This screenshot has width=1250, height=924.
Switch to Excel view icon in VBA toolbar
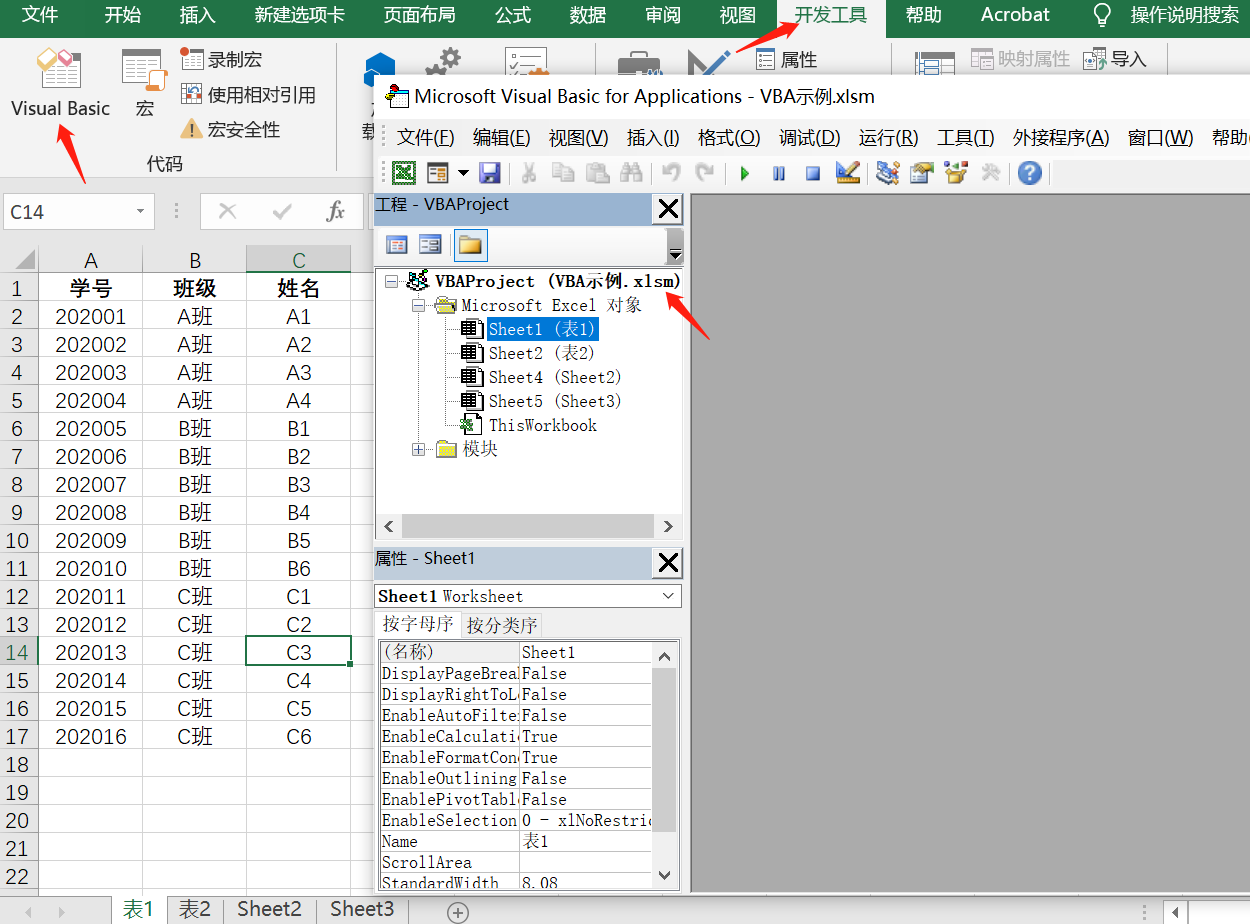[403, 173]
